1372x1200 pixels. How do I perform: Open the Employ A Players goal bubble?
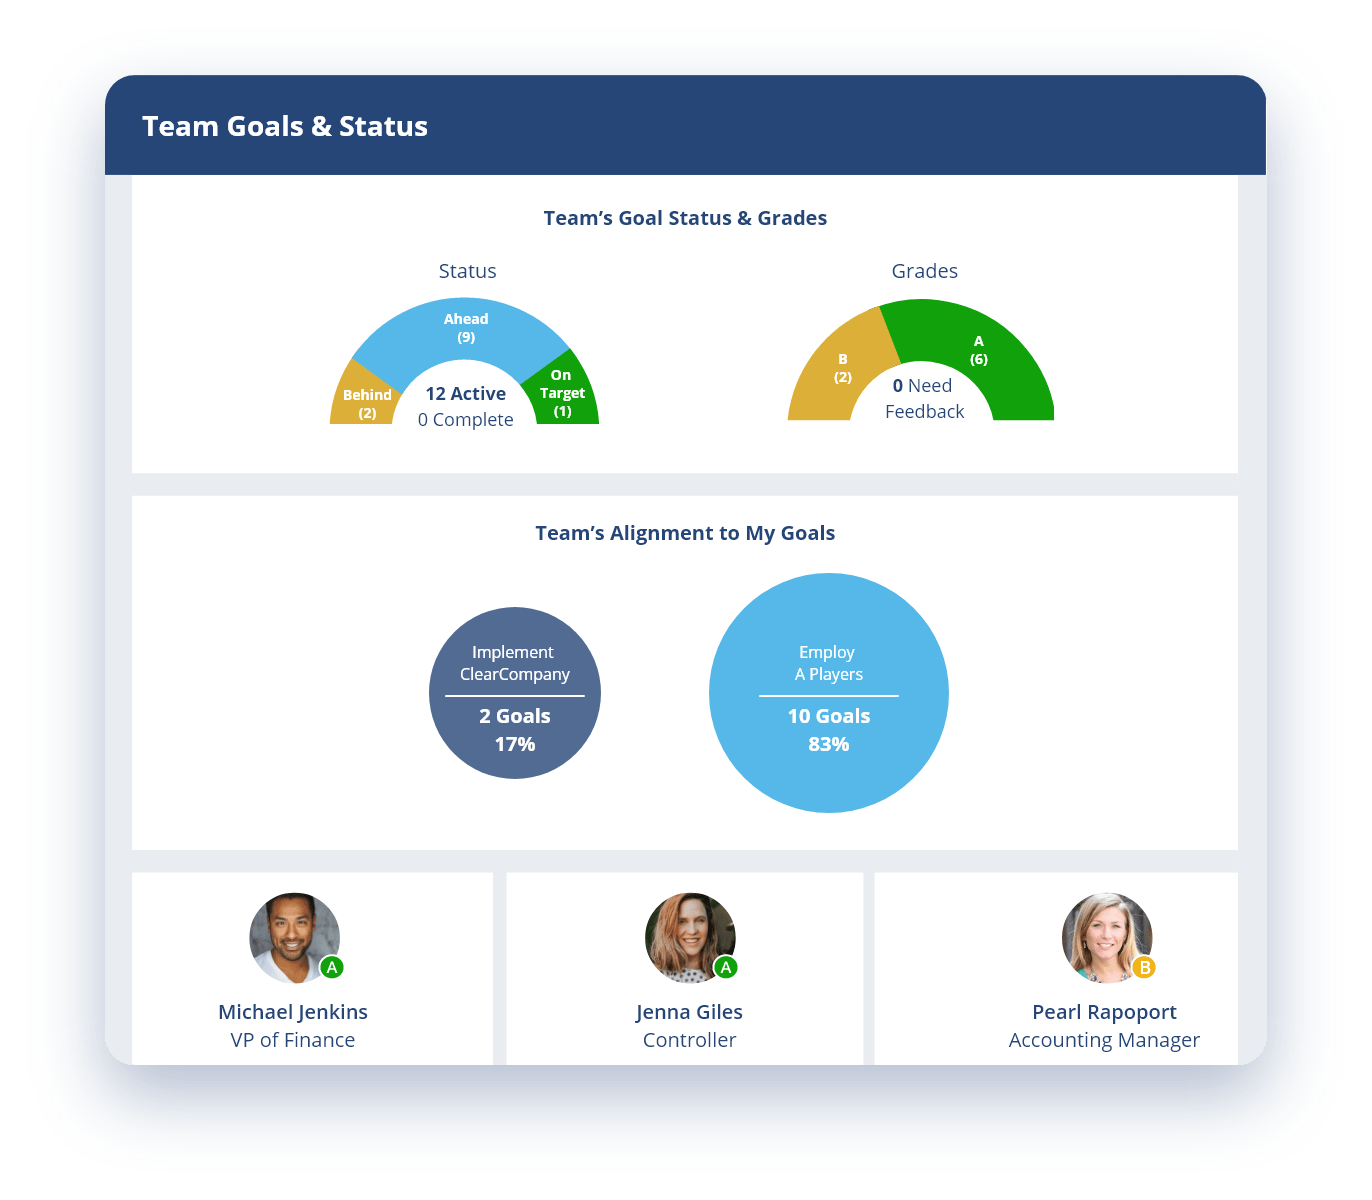pyautogui.click(x=829, y=693)
